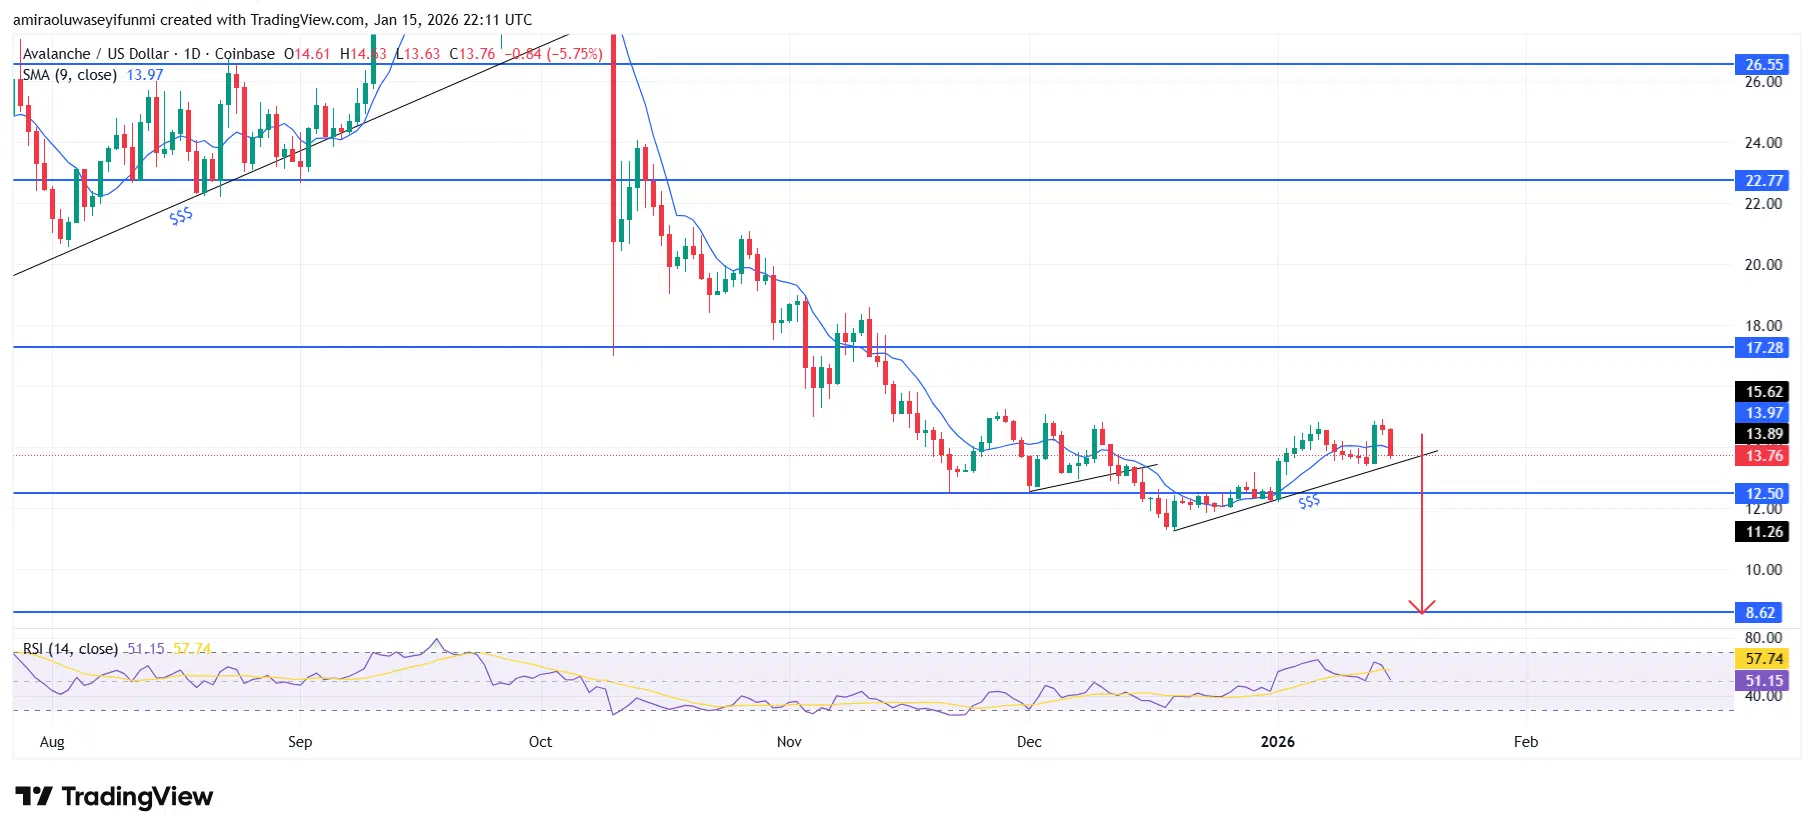Screen dimensions: 1814x834
Task: Click the black 15.62 price tag
Action: coord(1762,392)
